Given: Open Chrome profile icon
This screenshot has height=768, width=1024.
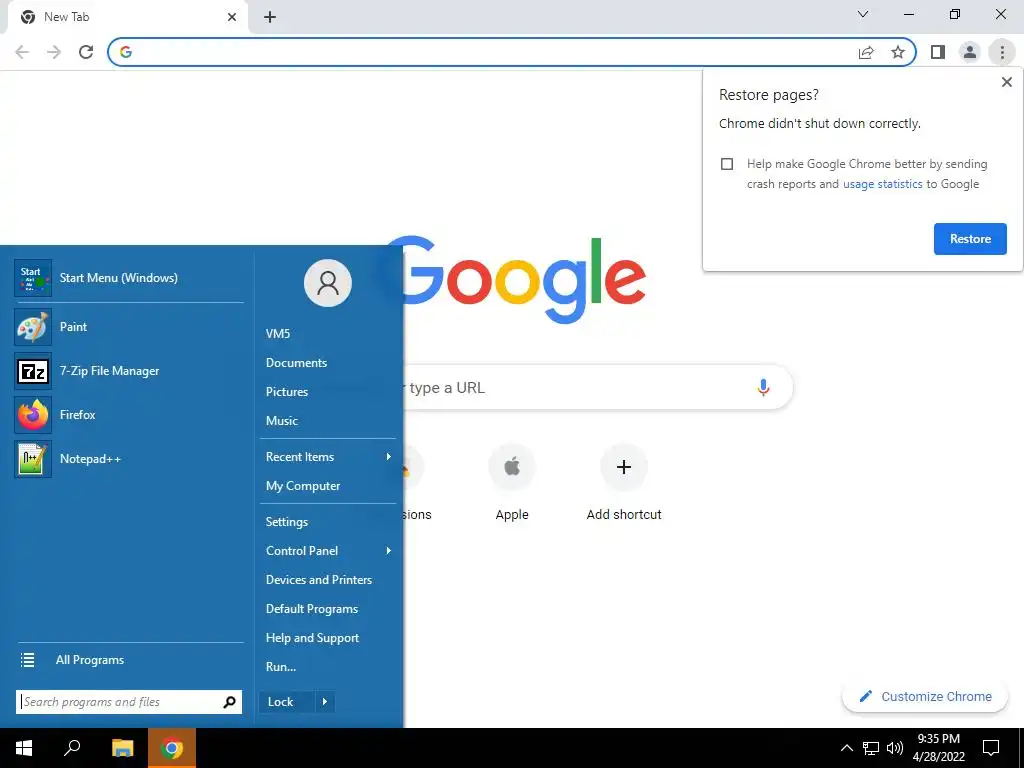Looking at the screenshot, I should tap(970, 52).
